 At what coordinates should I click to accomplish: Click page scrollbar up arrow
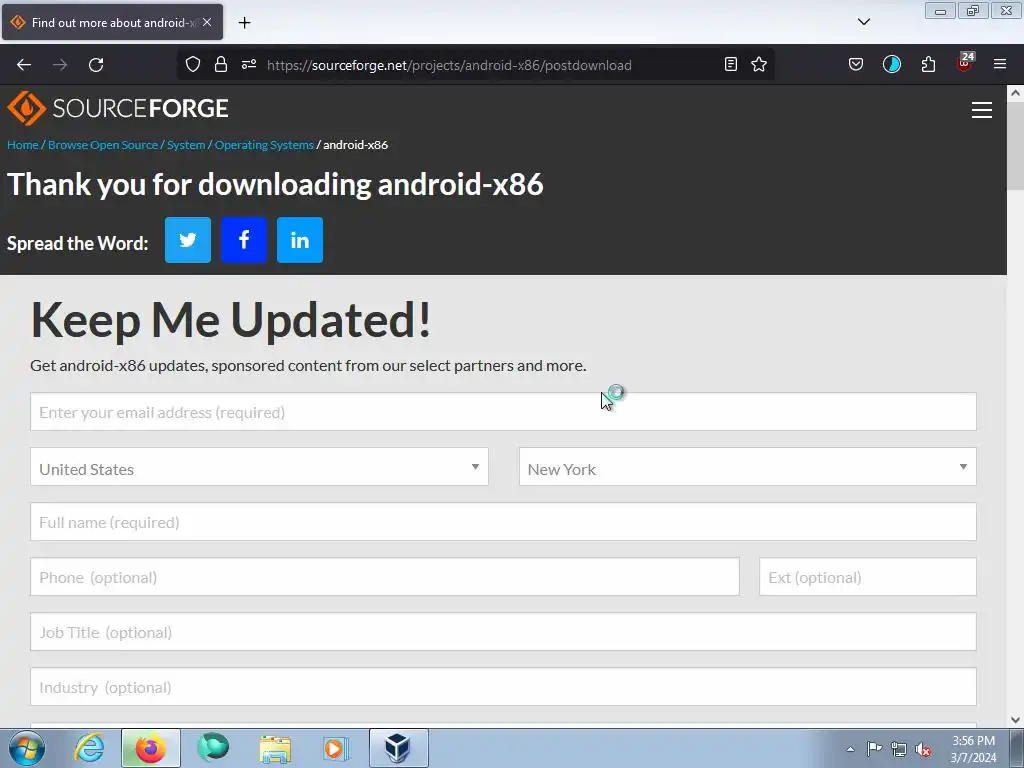coord(1016,93)
